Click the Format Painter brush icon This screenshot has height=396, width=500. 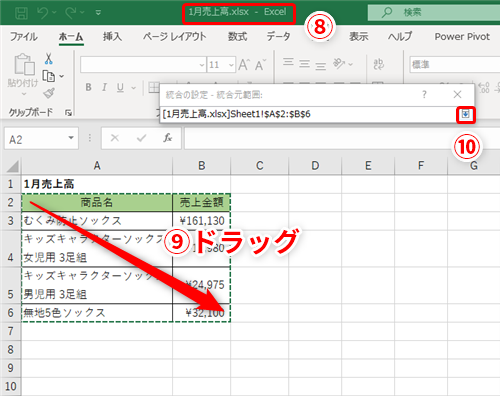click(x=49, y=93)
